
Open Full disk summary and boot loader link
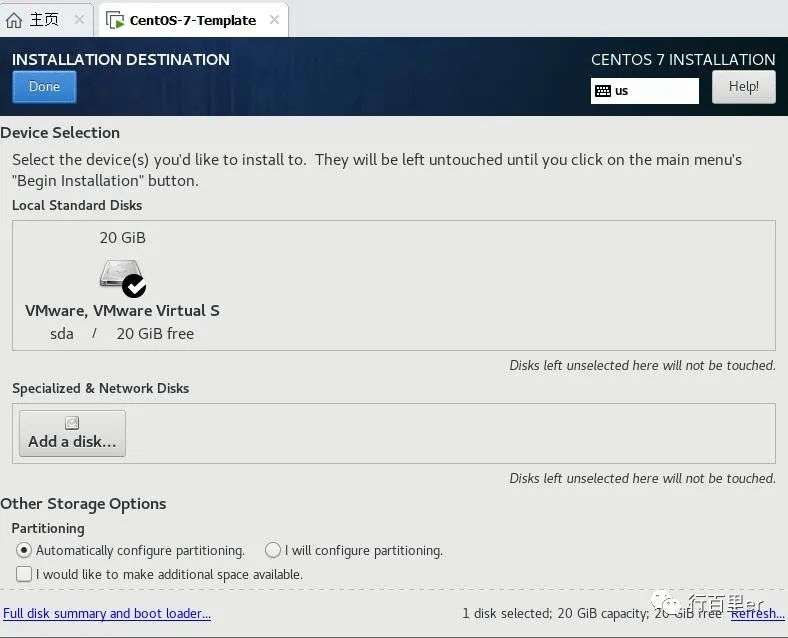[107, 613]
